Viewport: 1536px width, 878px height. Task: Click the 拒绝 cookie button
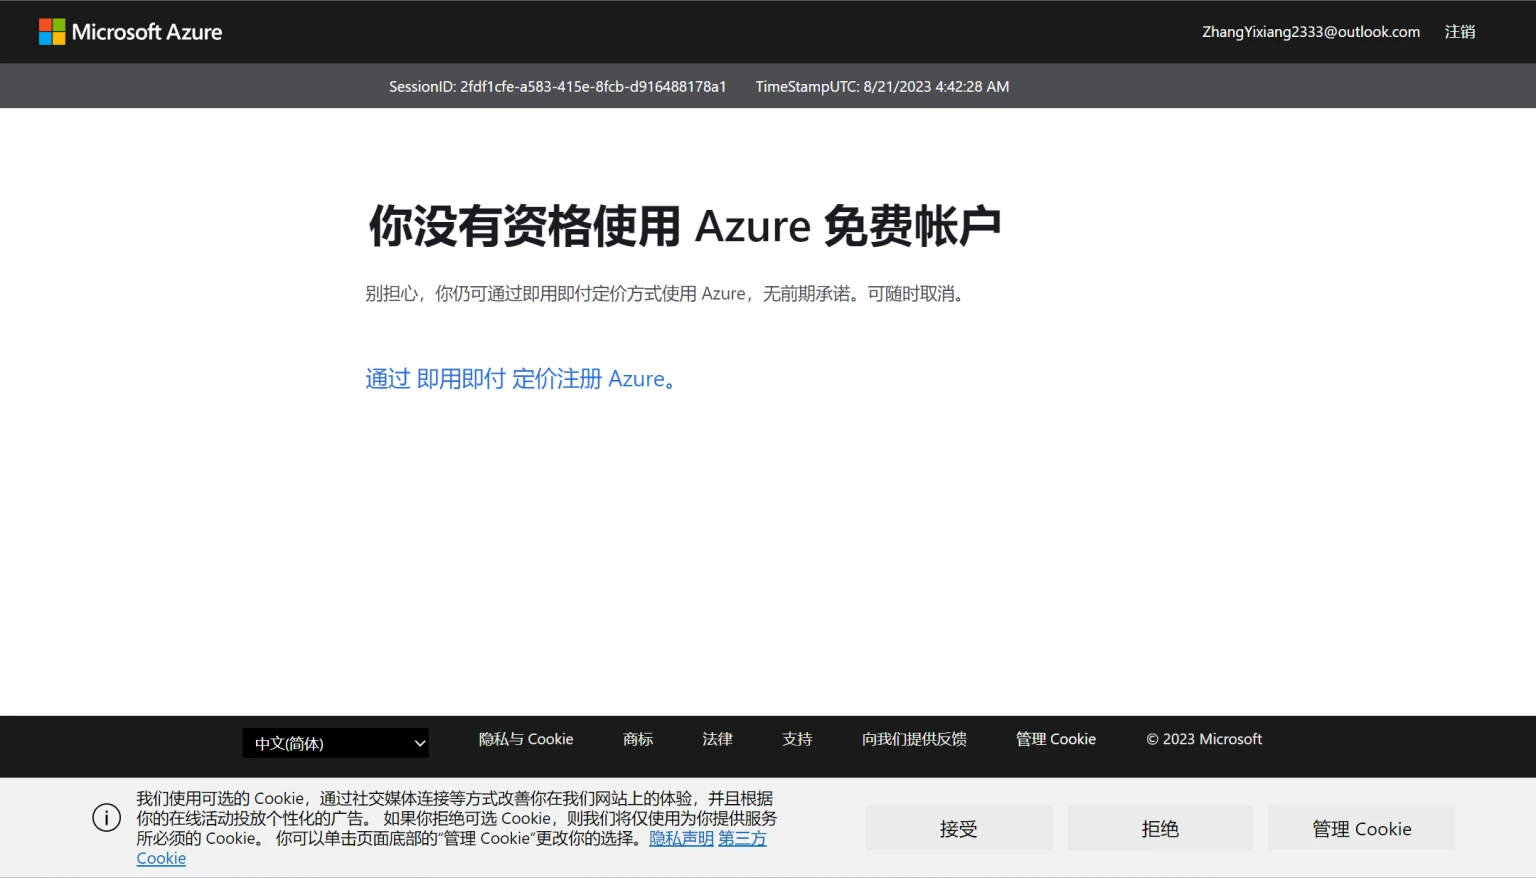click(1160, 828)
